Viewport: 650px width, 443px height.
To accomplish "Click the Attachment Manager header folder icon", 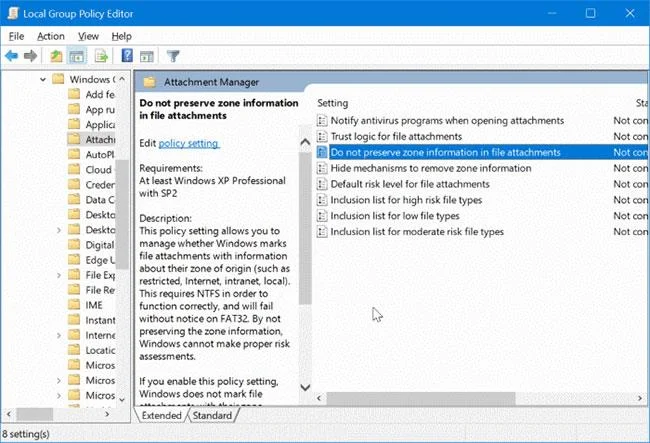I will point(150,82).
